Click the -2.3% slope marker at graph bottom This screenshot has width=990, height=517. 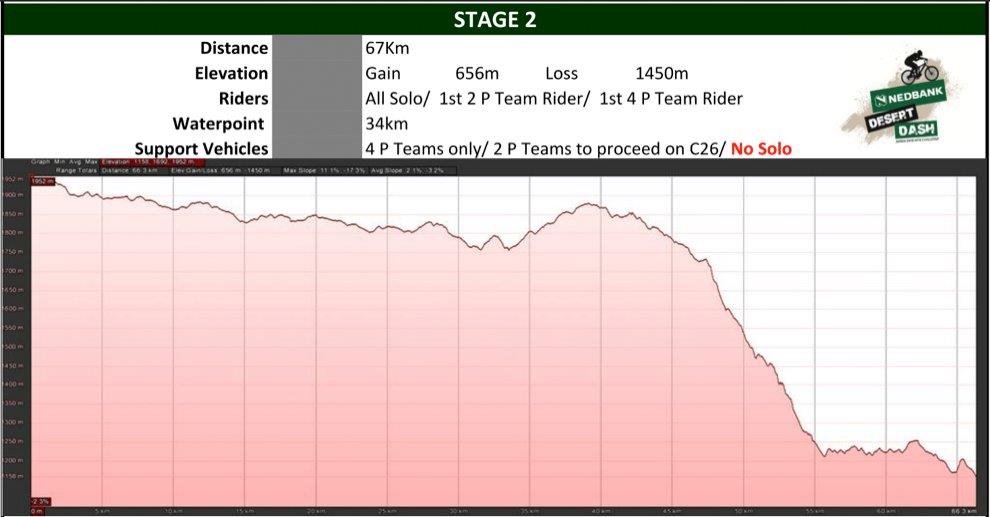(x=40, y=501)
